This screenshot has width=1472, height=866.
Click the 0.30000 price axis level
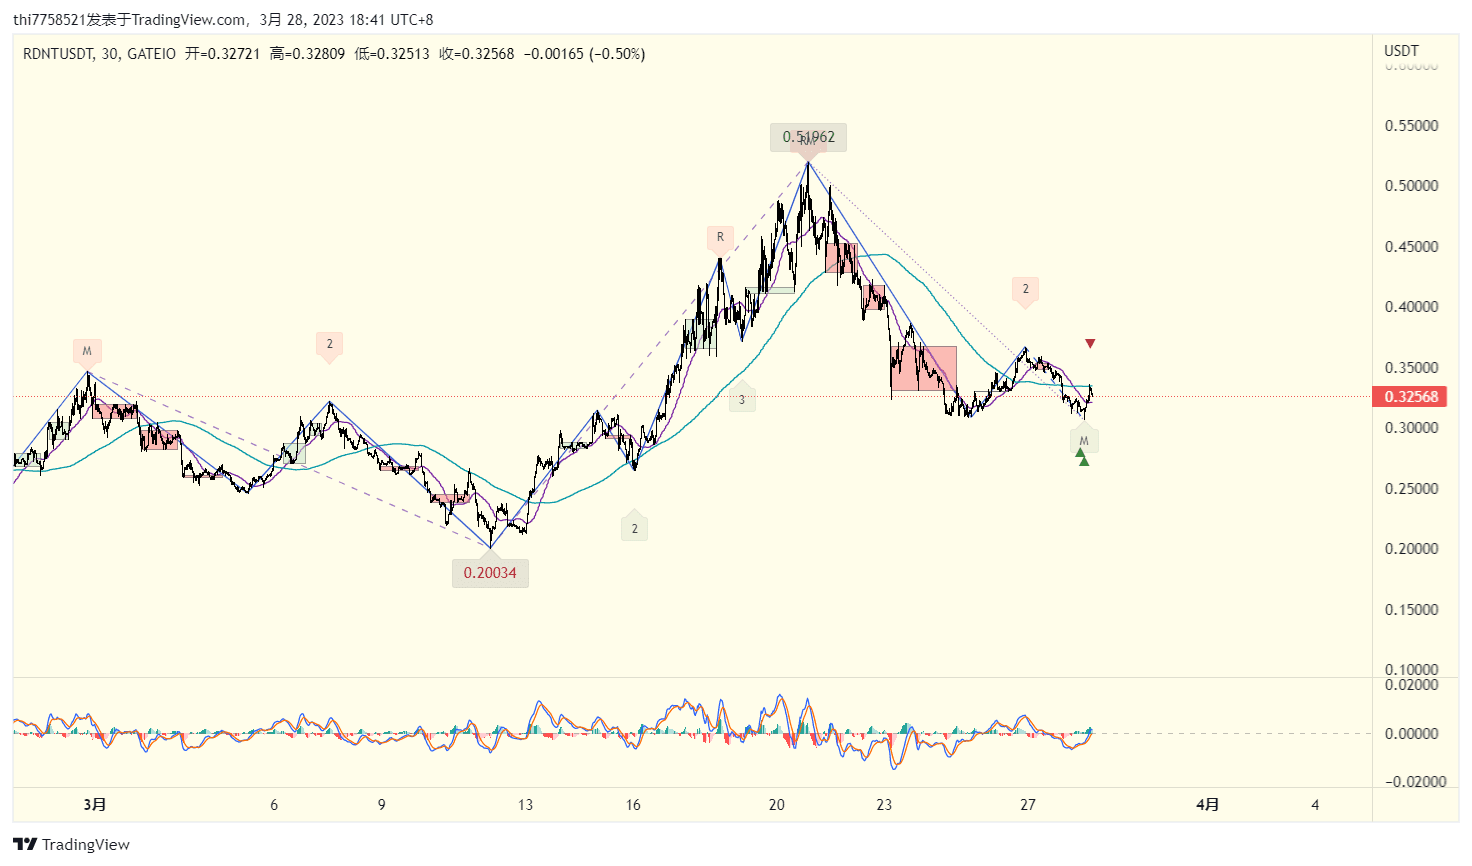point(1411,428)
